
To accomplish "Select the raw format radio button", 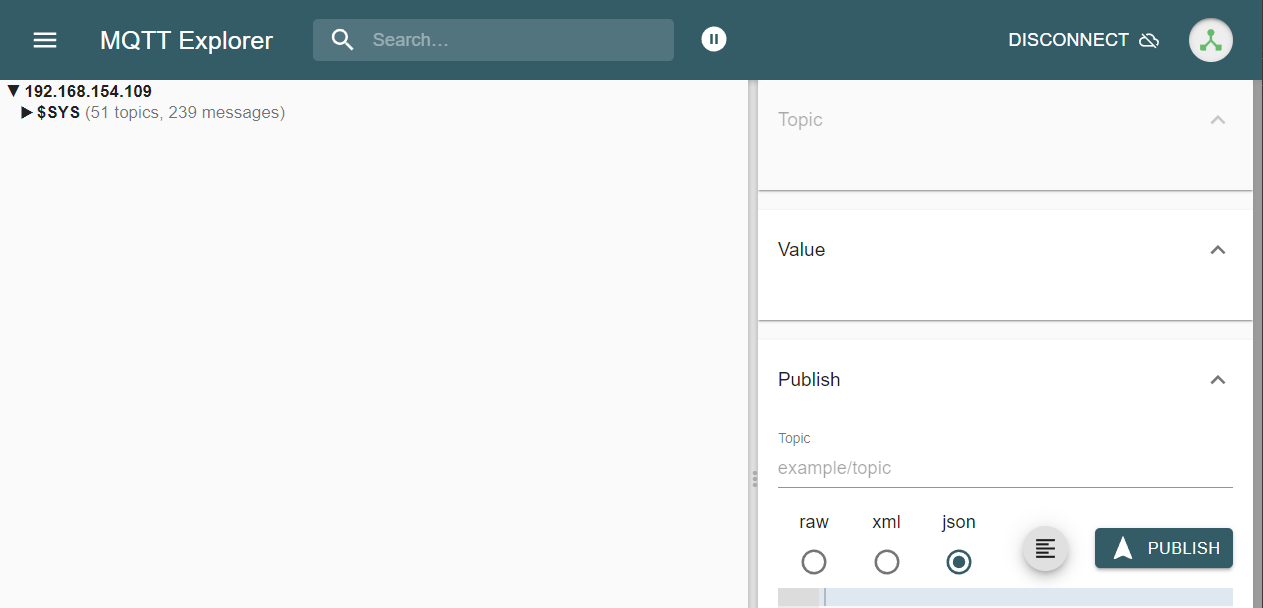I will coord(814,562).
